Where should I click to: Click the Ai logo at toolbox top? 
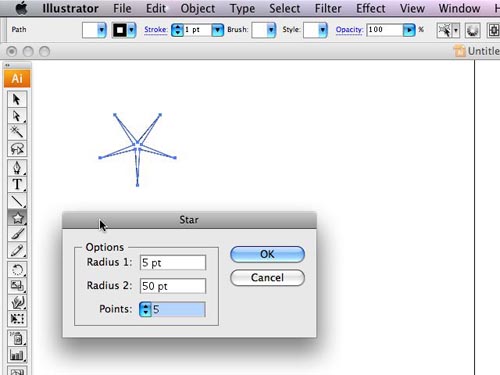pos(17,79)
